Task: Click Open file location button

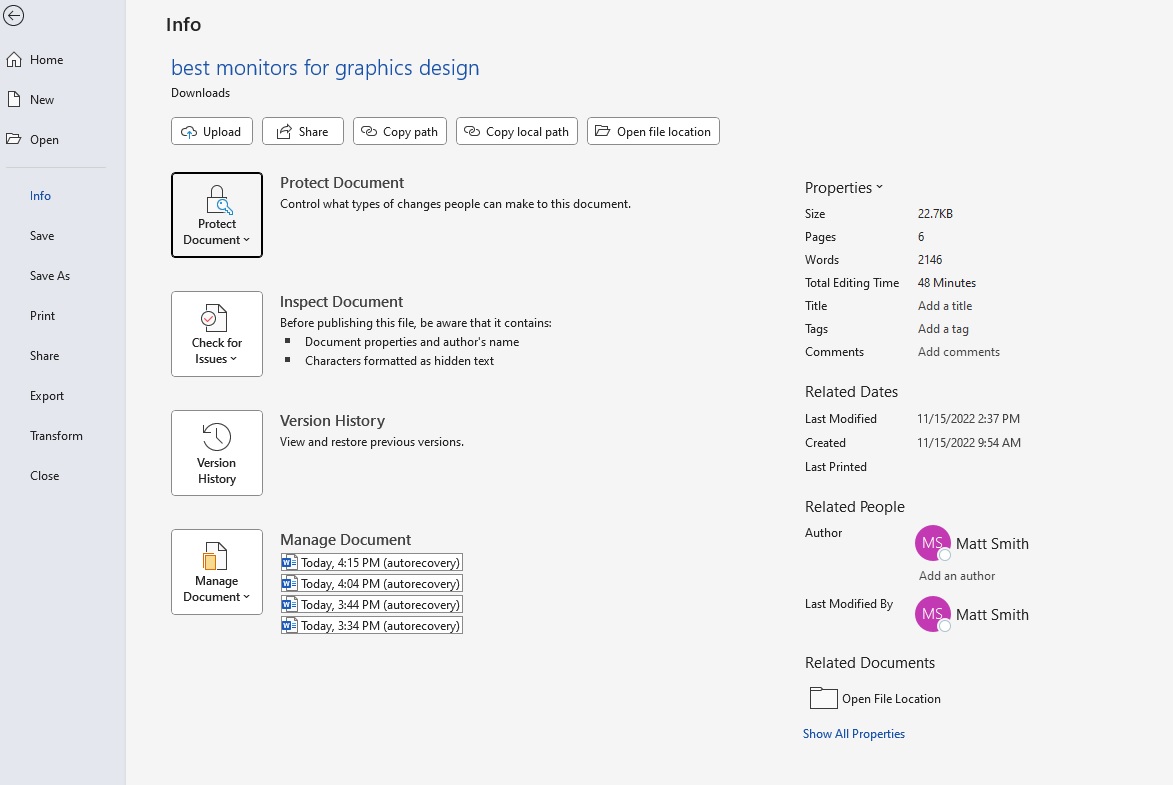Action: click(x=653, y=131)
